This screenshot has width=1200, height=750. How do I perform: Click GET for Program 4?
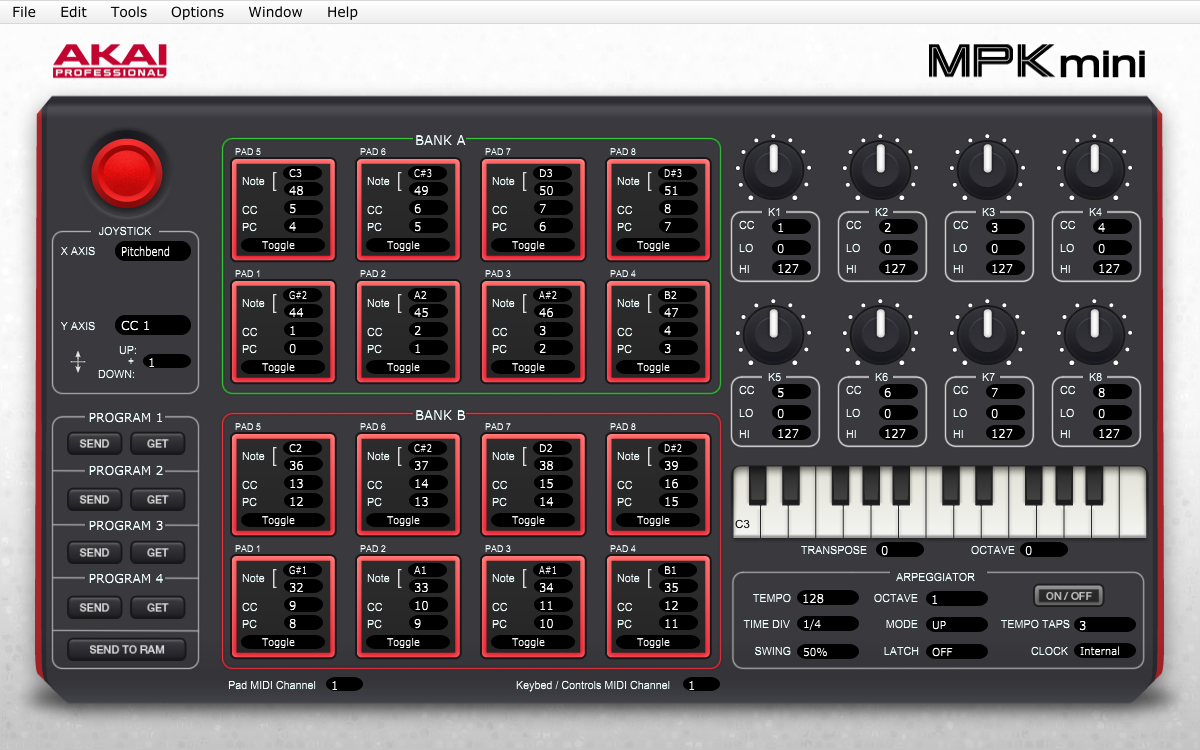coord(158,607)
